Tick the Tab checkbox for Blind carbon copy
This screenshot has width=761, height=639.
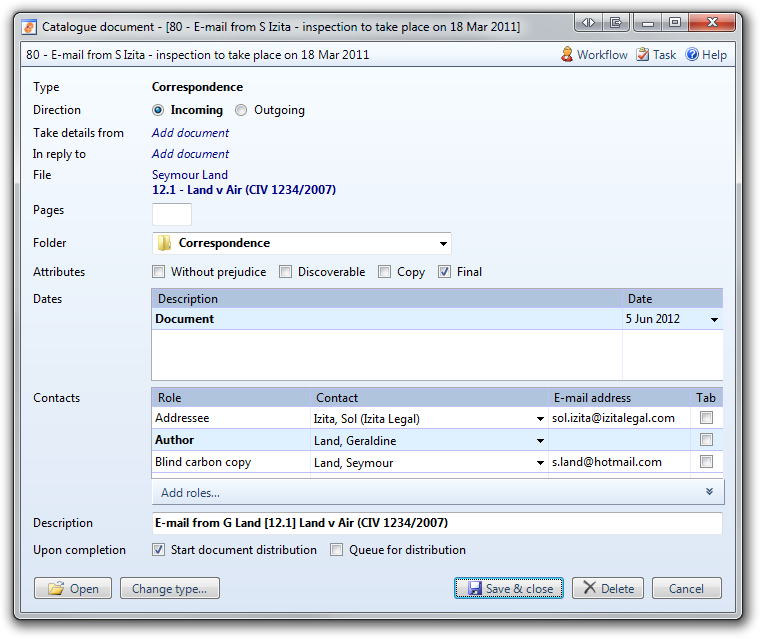click(706, 461)
